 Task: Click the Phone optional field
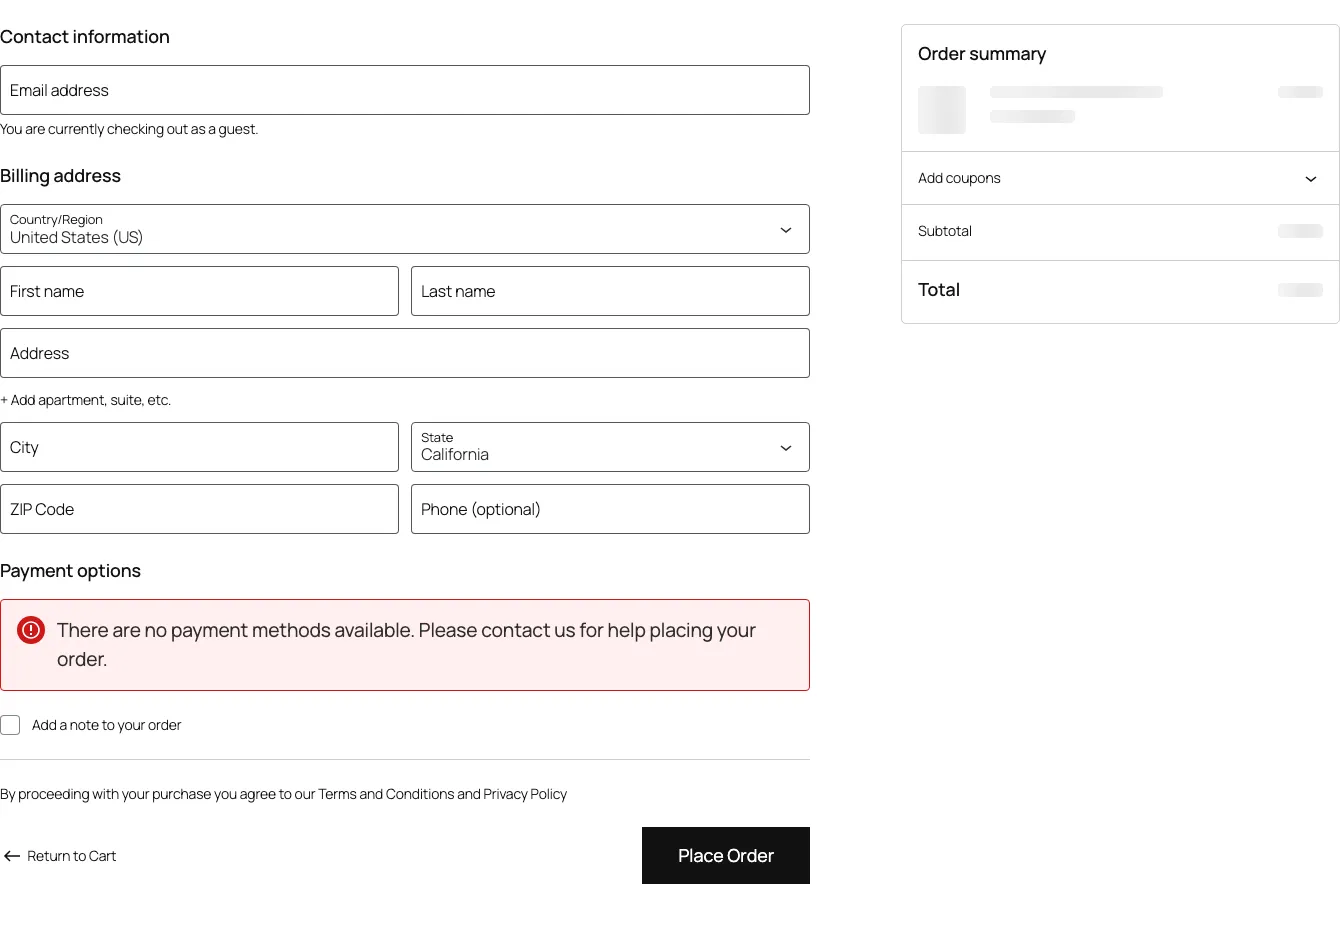coord(610,509)
